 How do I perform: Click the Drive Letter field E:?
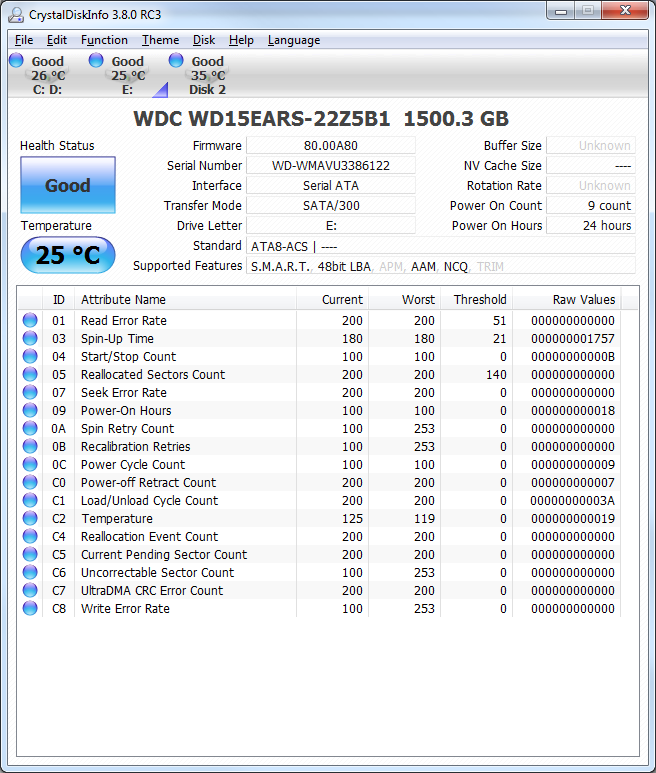click(x=331, y=225)
